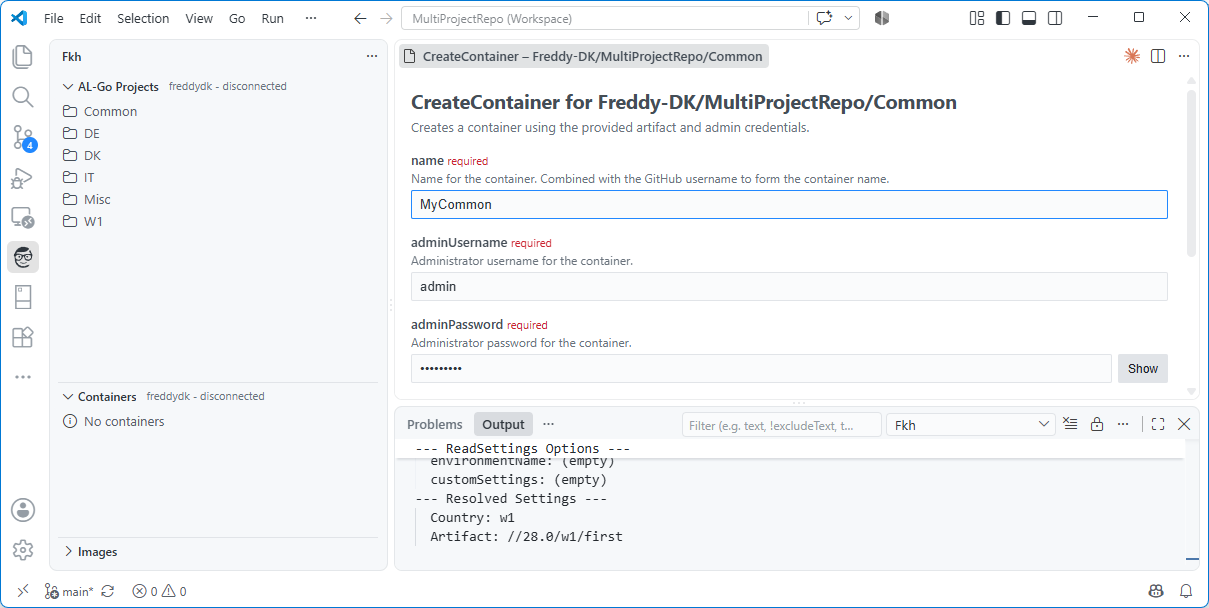The image size is (1209, 608).
Task: Open the Go menu
Action: coord(237,18)
